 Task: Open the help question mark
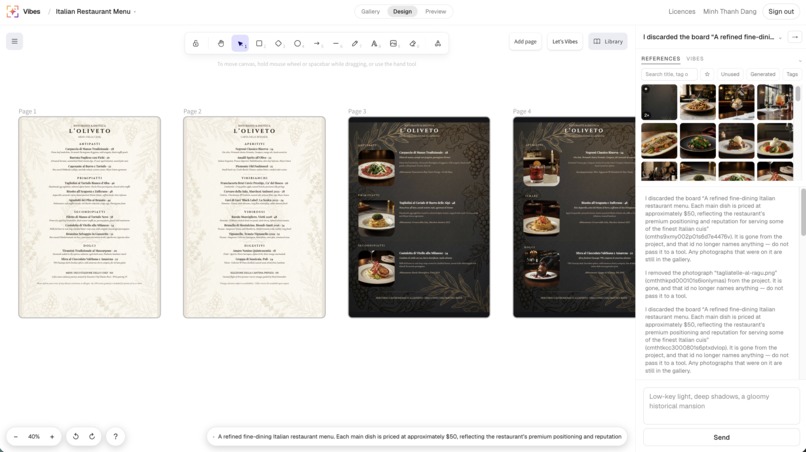click(116, 437)
